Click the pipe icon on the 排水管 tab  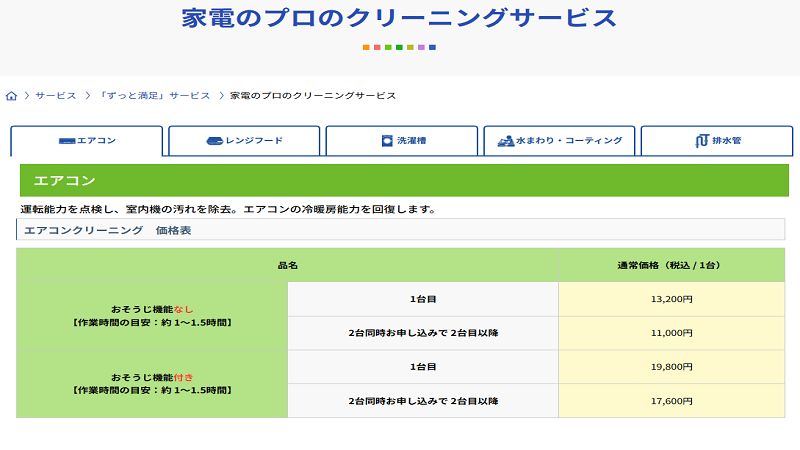702,141
